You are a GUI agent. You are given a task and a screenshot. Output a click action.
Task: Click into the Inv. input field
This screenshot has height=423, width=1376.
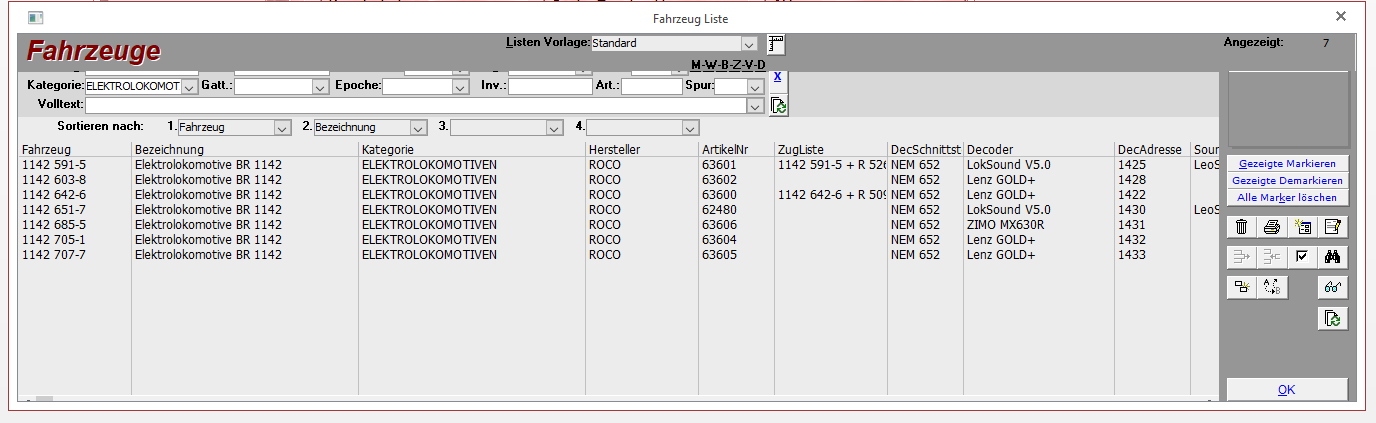pyautogui.click(x=550, y=87)
